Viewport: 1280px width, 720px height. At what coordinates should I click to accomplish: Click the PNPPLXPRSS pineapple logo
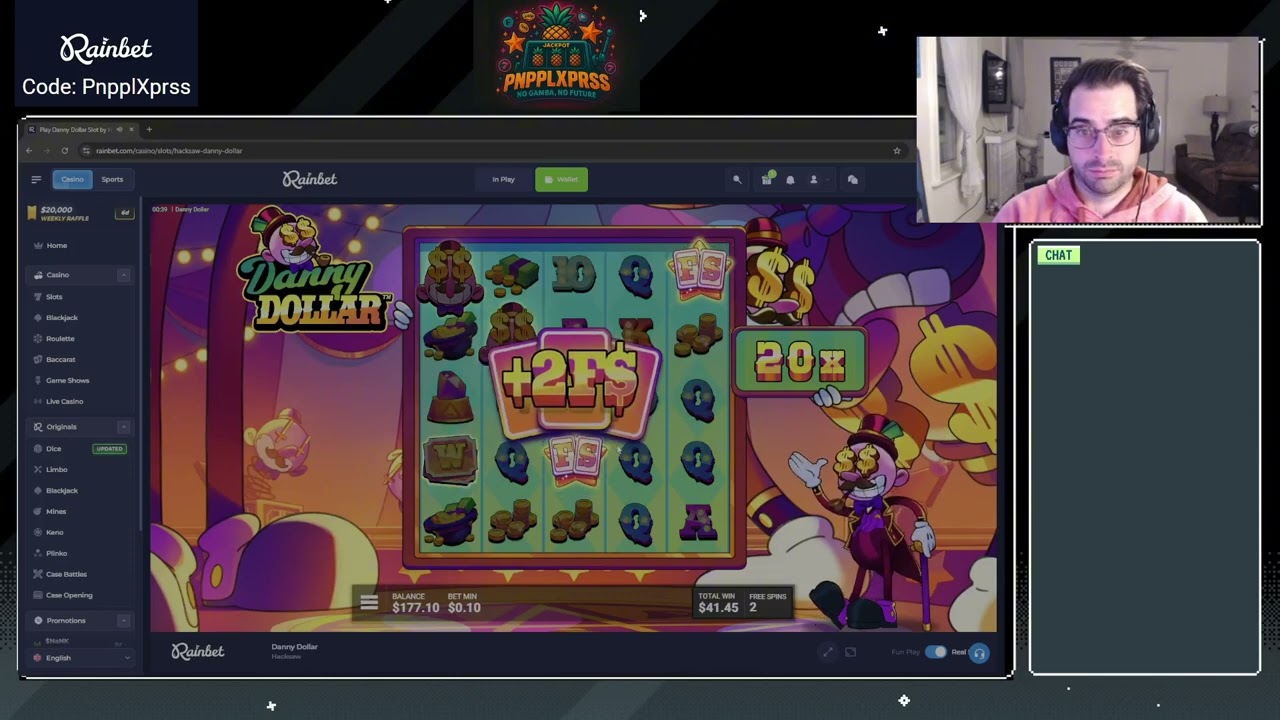556,52
